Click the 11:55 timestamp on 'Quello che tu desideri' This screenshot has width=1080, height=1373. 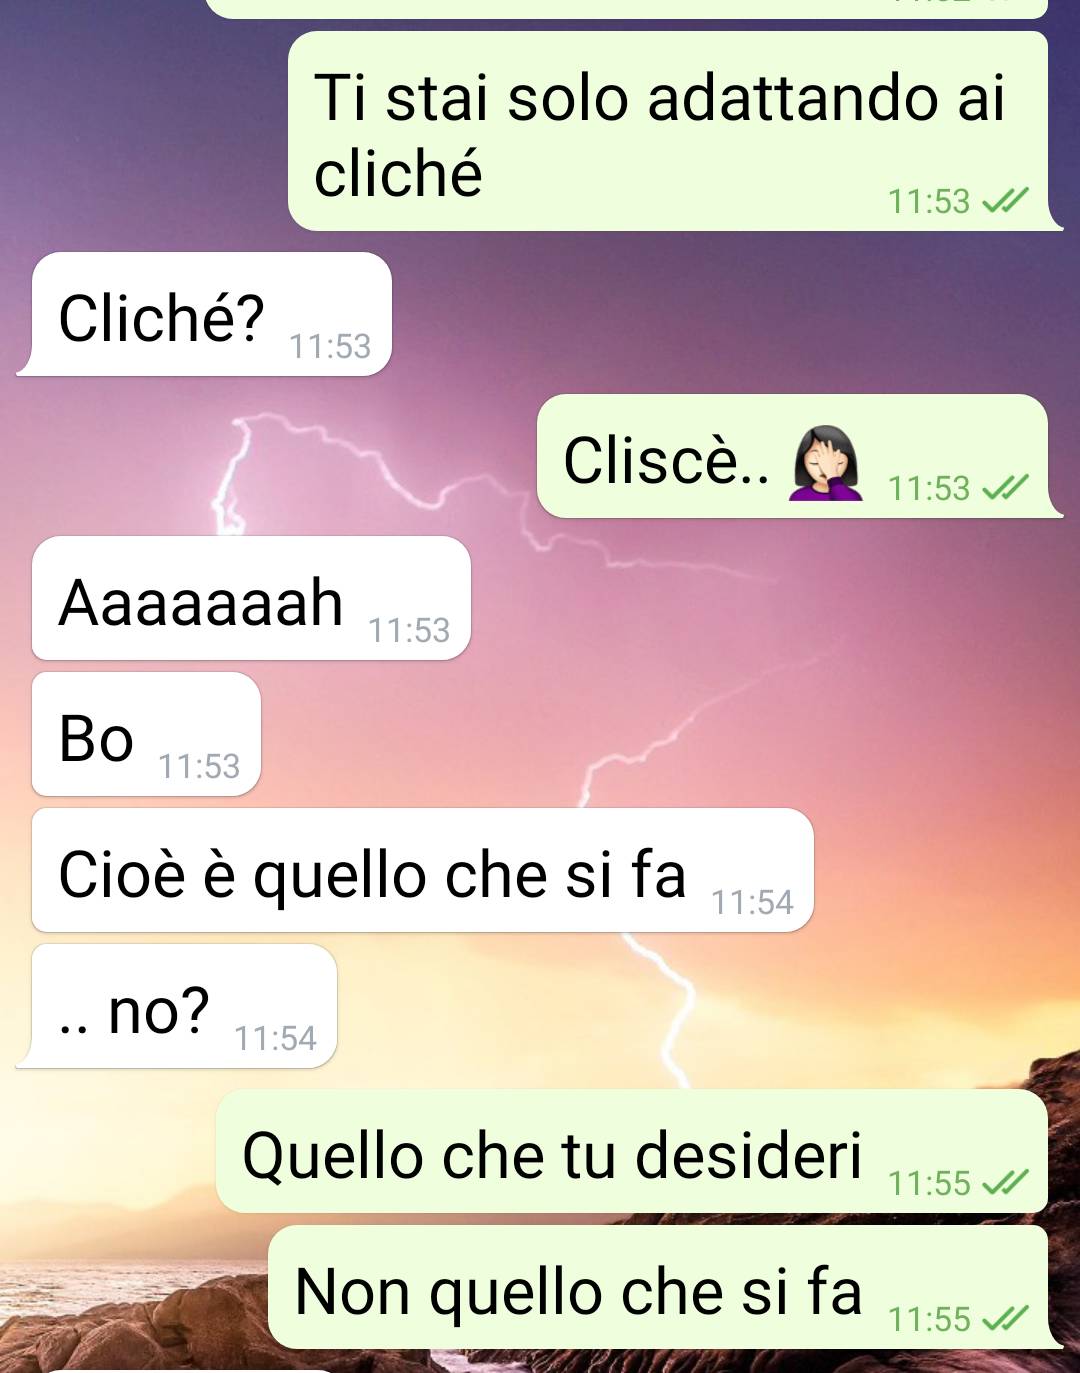click(x=929, y=1183)
